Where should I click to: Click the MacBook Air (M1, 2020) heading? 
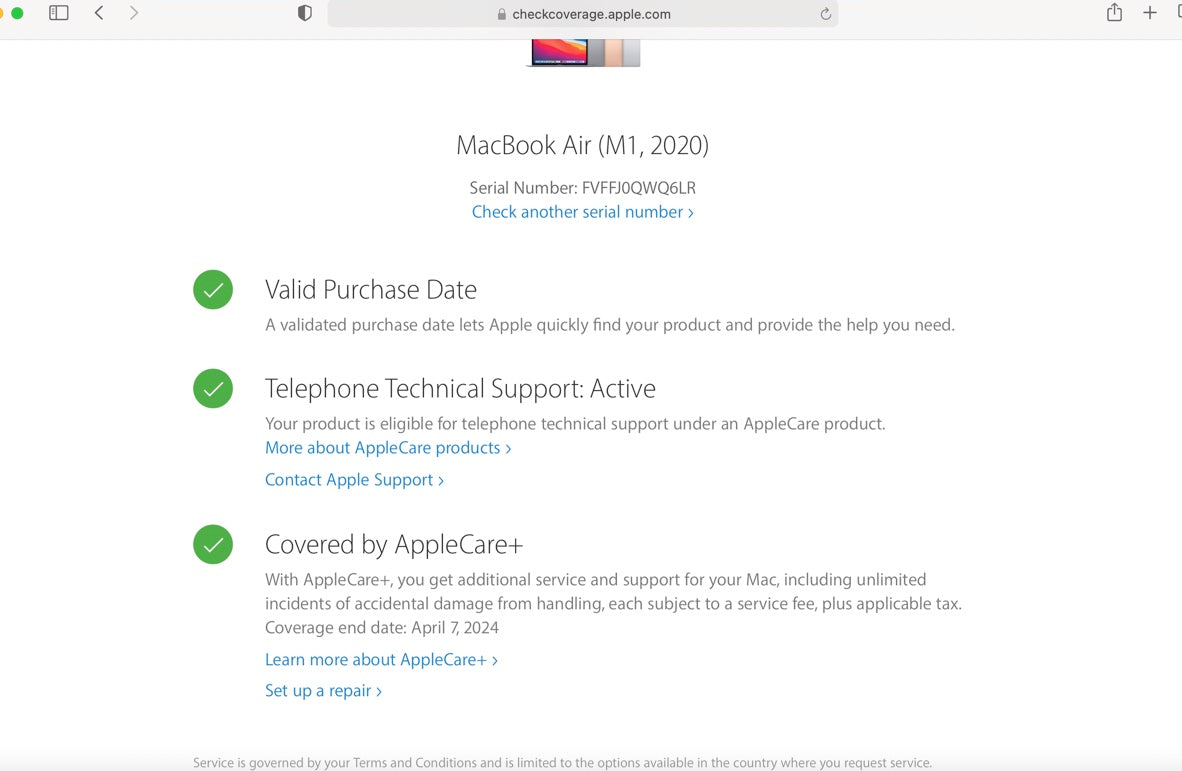(582, 146)
